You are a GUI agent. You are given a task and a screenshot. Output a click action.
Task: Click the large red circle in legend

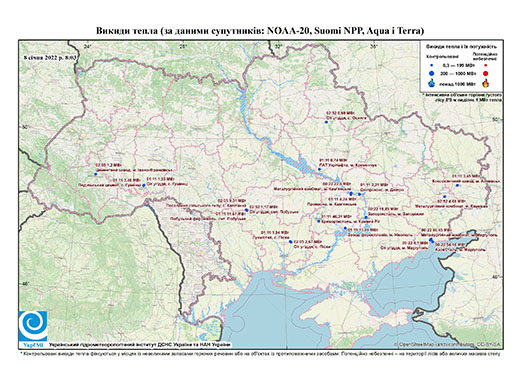(x=485, y=74)
